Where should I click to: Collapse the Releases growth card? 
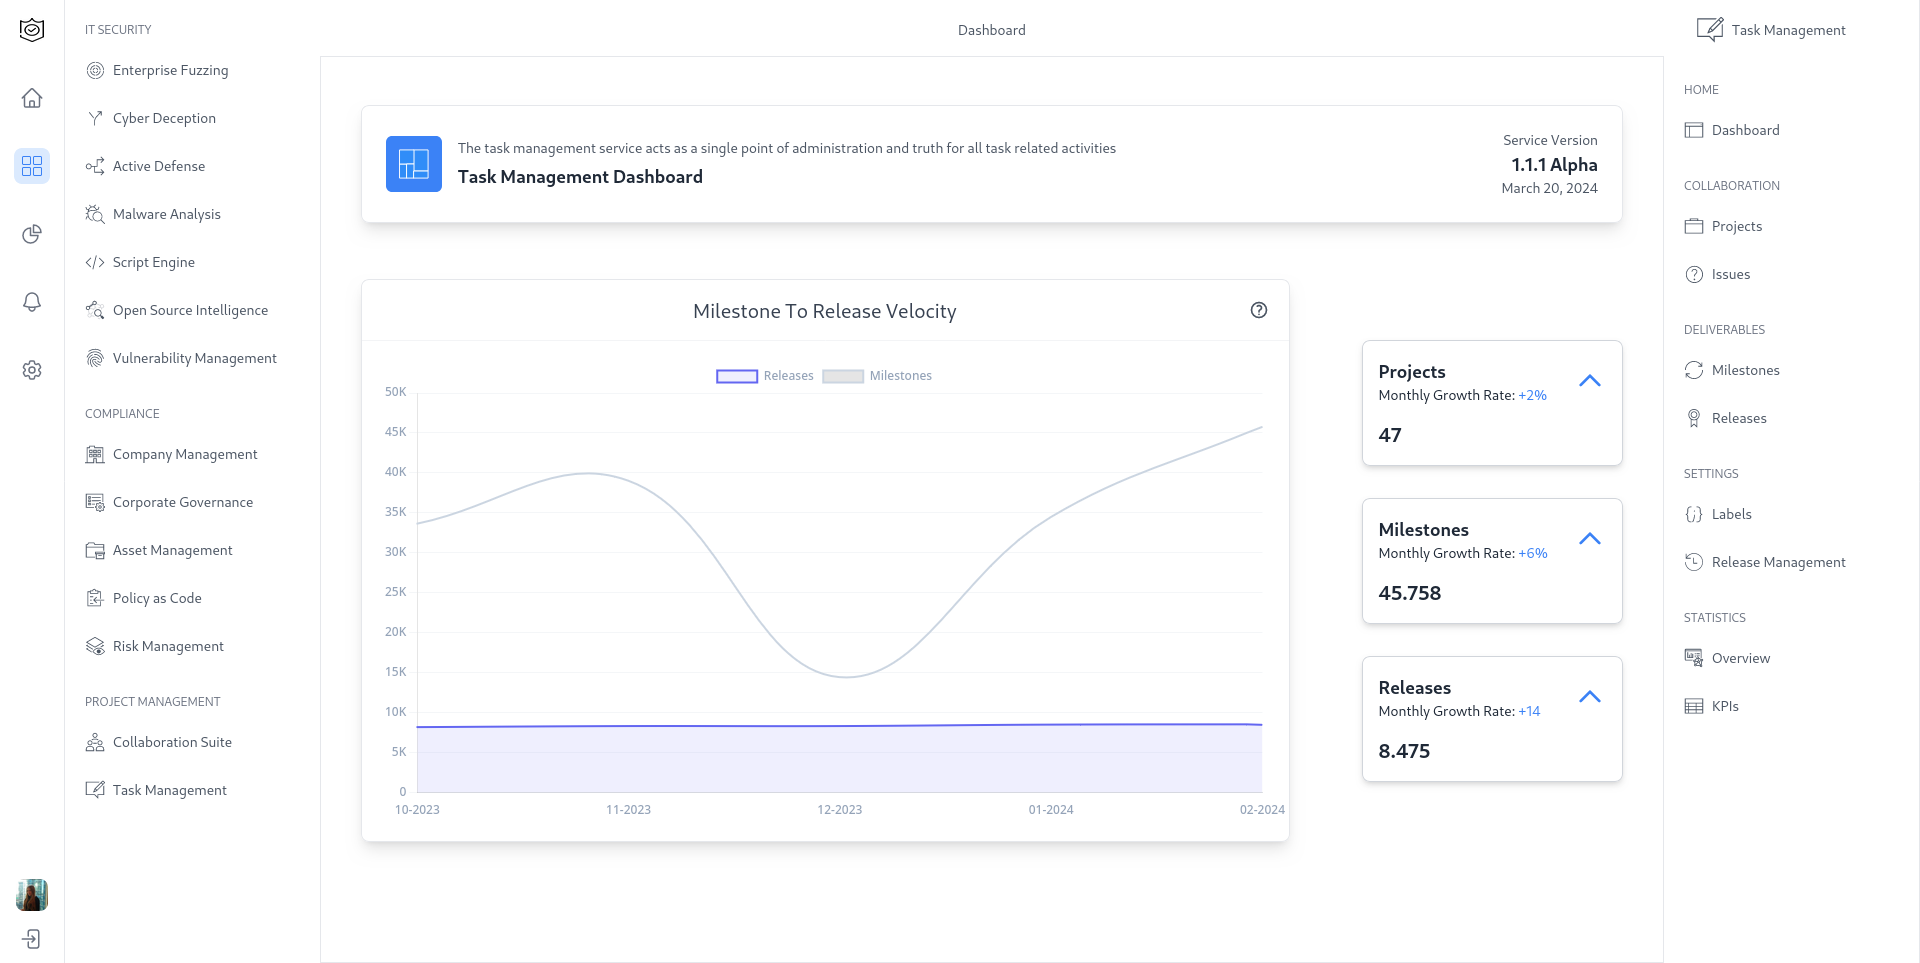point(1590,697)
